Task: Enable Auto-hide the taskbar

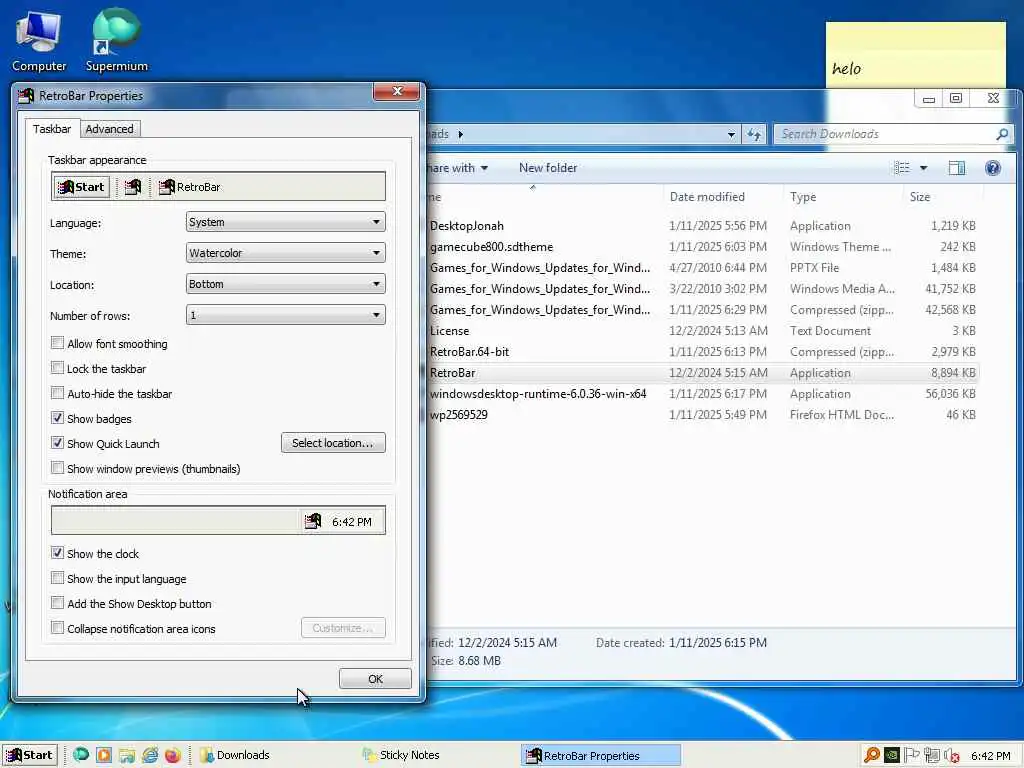Action: click(x=57, y=393)
